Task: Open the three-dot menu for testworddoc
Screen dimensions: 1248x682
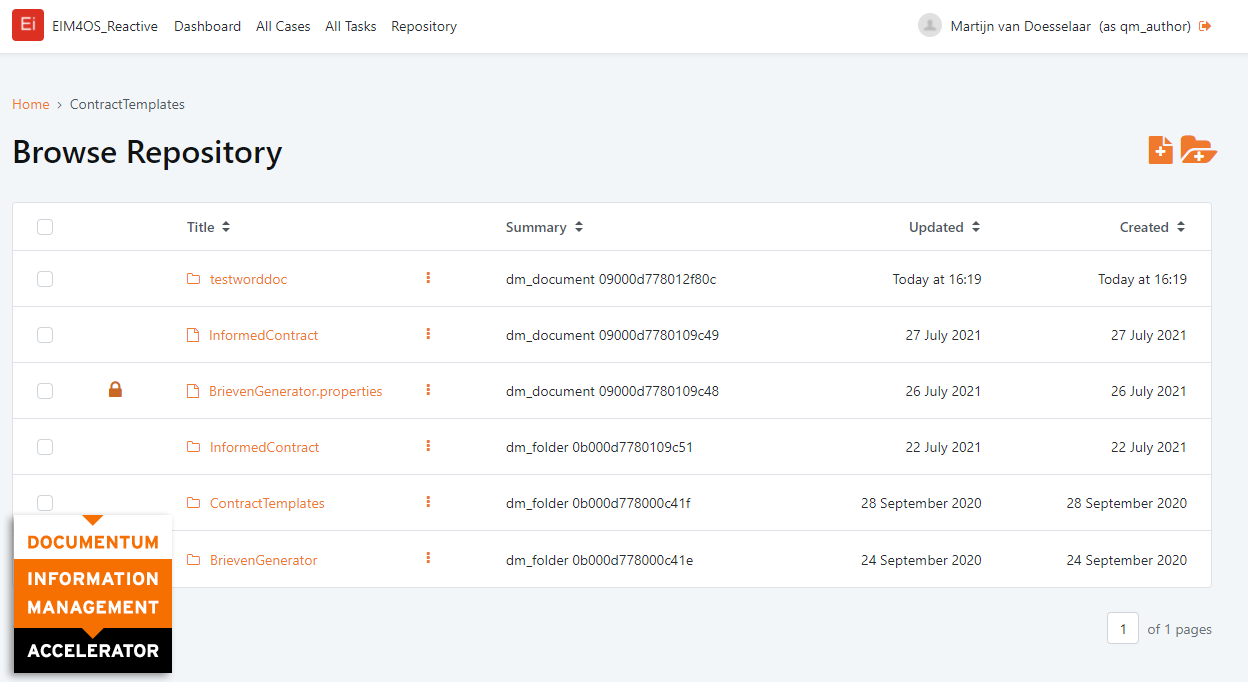Action: (428, 278)
